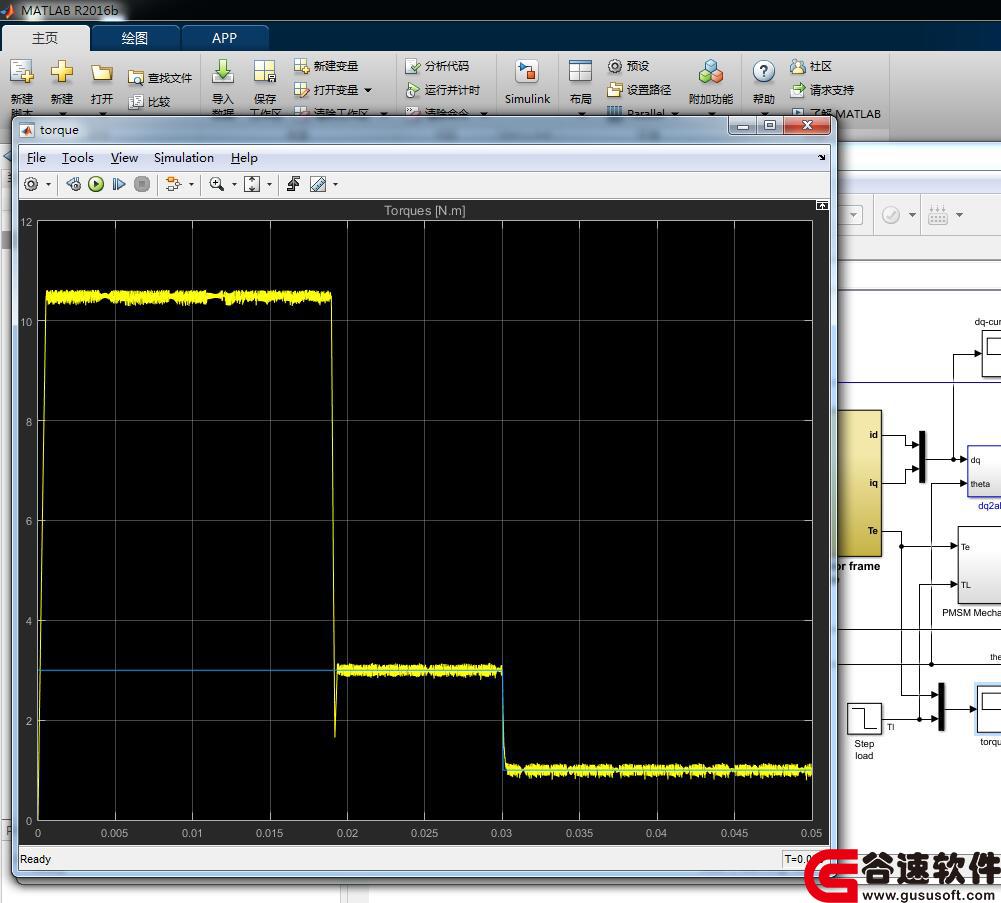
Task: Click 查找文件 in the MATLAB ribbon
Action: tap(160, 78)
